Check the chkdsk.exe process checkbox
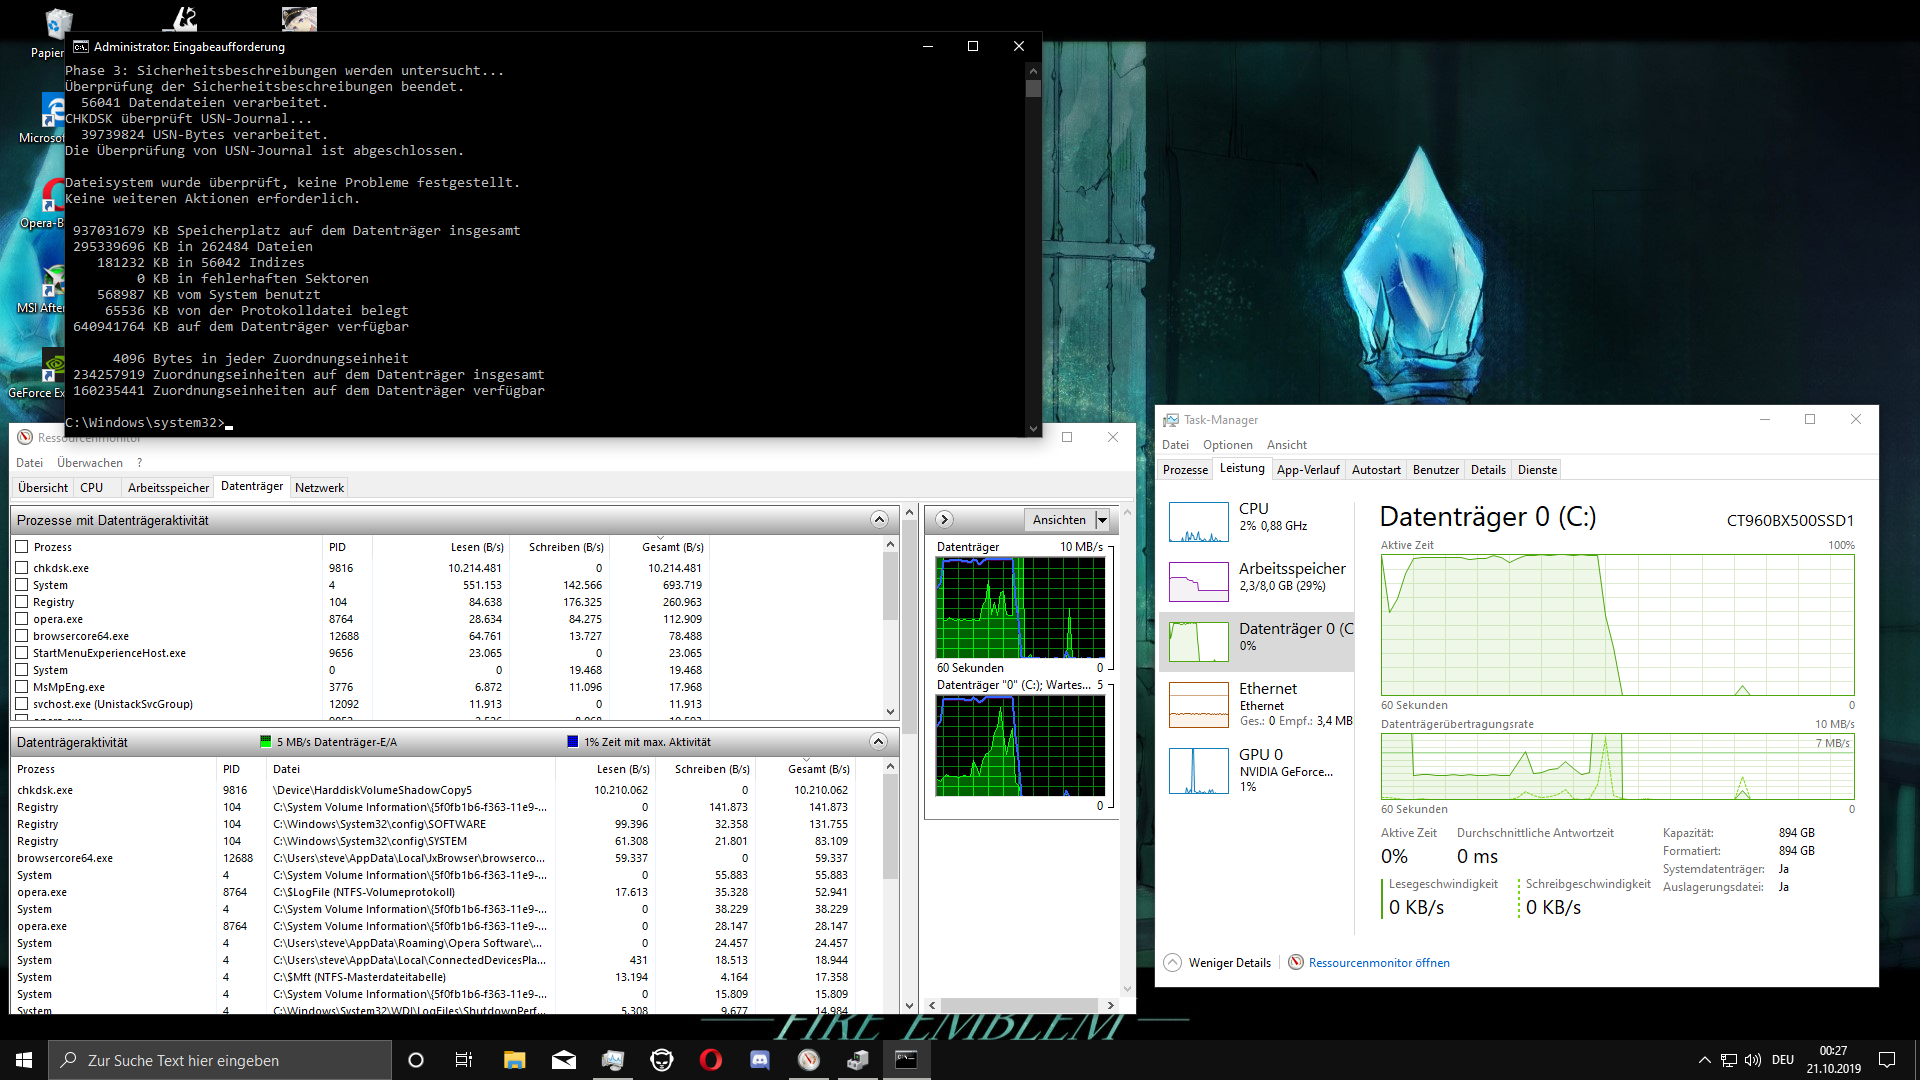The image size is (1920, 1080). pos(22,568)
